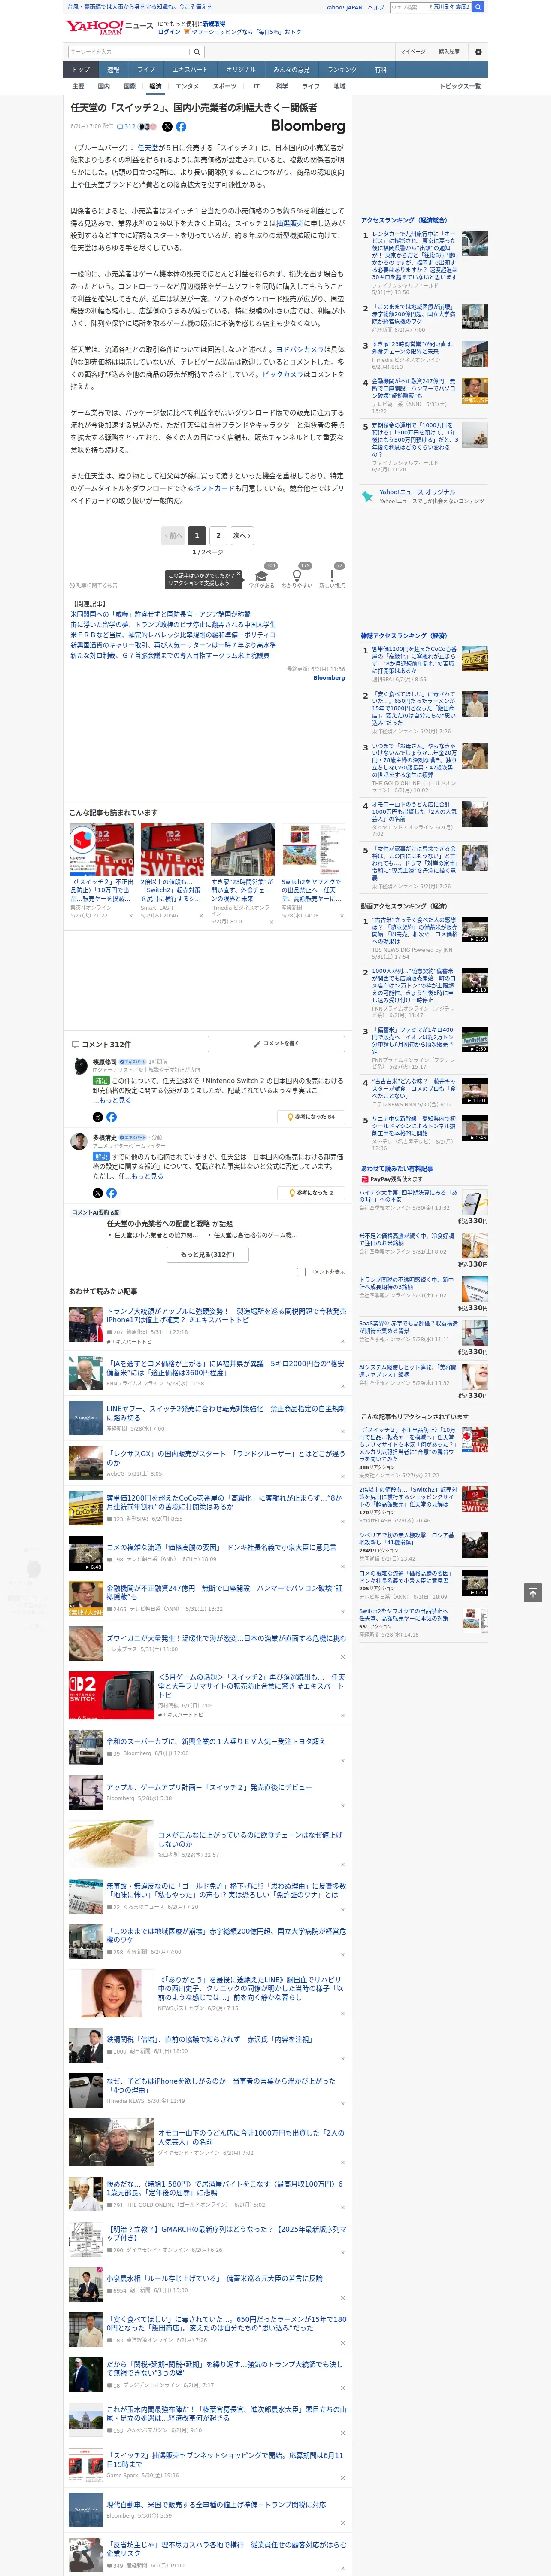
Task: Open page 2 of the article
Action: tap(218, 536)
